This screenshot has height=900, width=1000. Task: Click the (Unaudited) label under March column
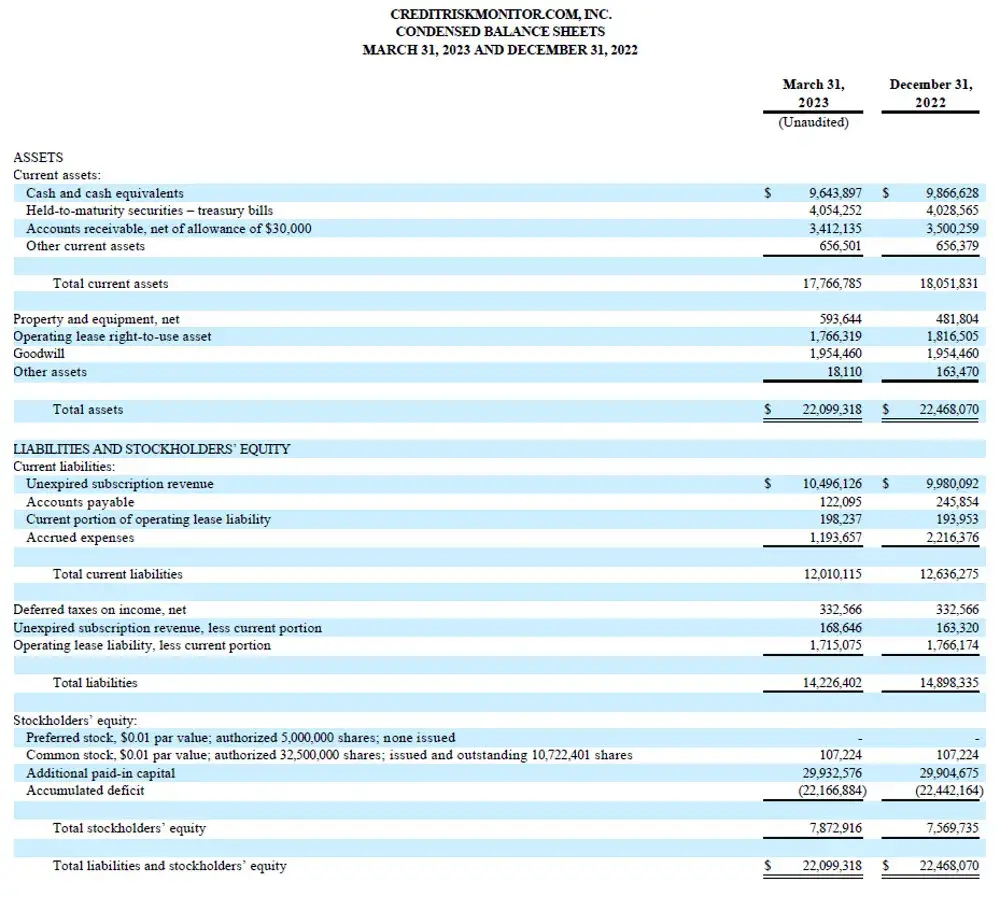coord(813,122)
